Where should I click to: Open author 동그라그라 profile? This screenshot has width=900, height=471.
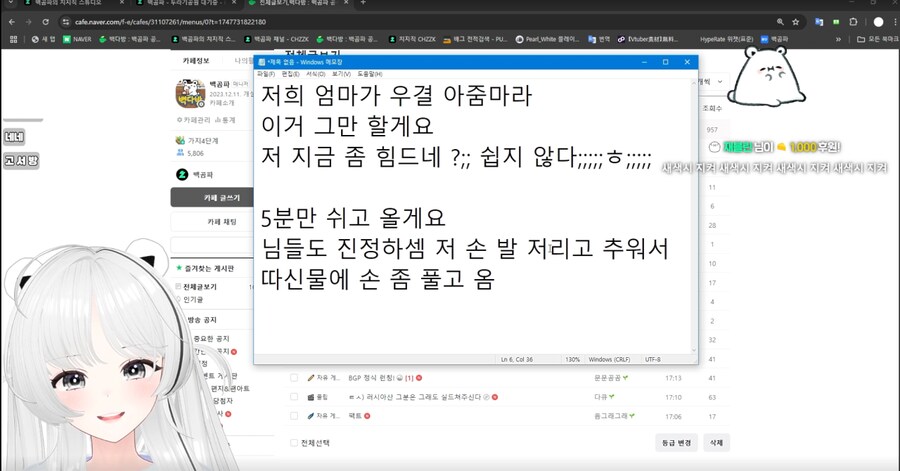(611, 416)
